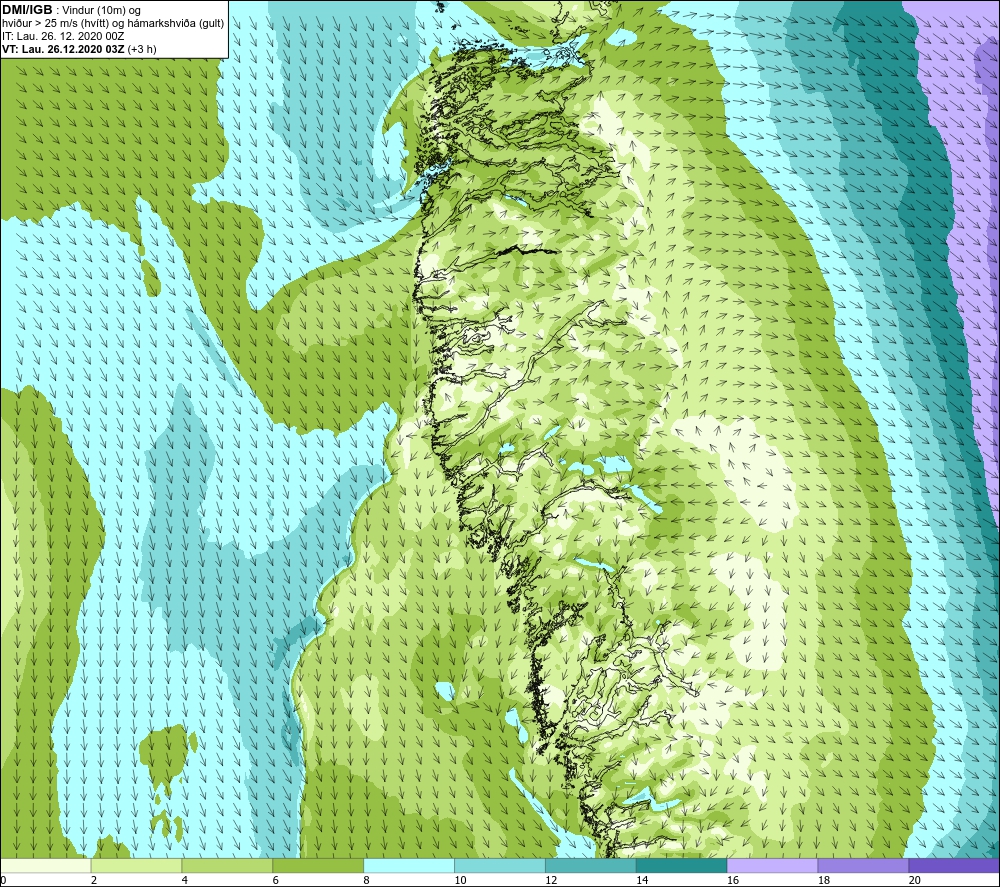Select the 12–14 m/s medium teal swatch

(591, 866)
